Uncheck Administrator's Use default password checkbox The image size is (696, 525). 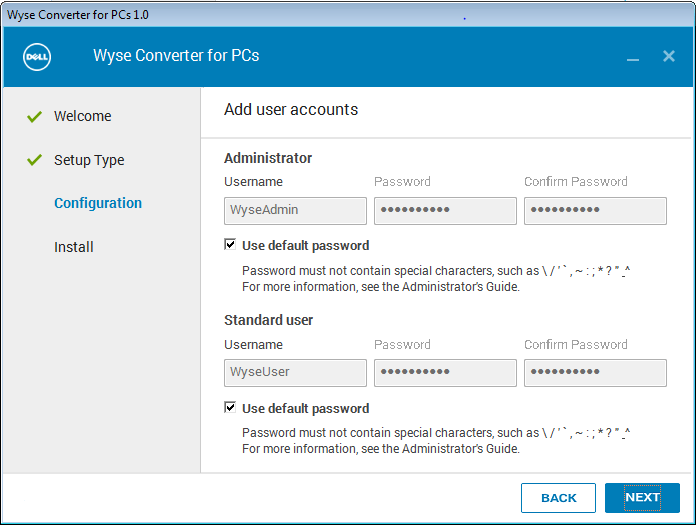tap(231, 245)
